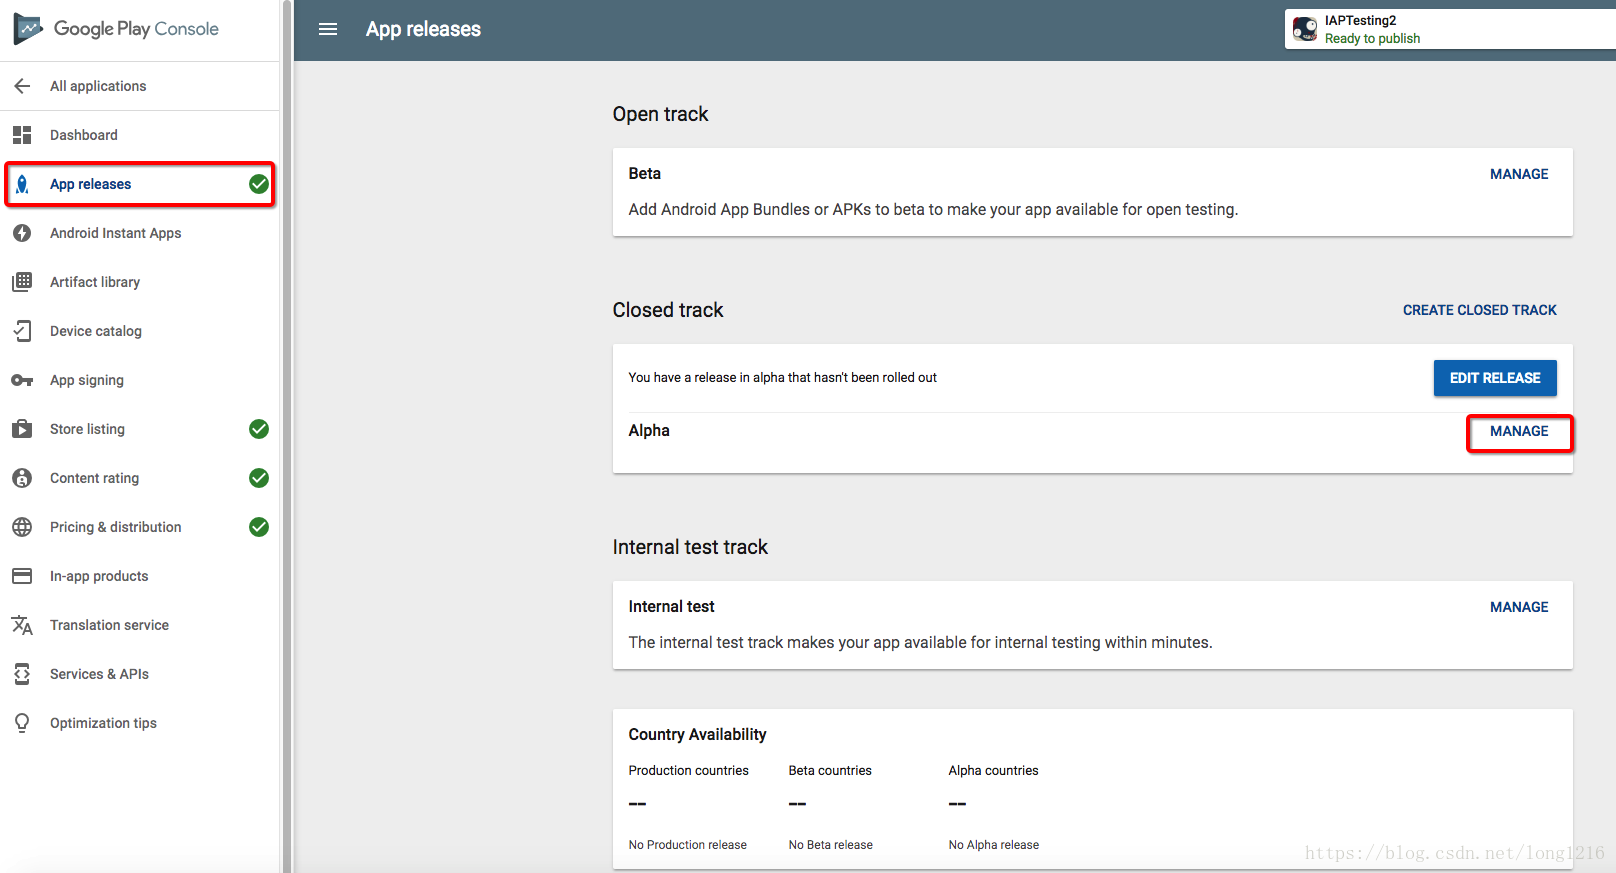Screen dimensions: 1616x873
Task: Click the Android Instant Apps lightning icon
Action: pyautogui.click(x=22, y=233)
